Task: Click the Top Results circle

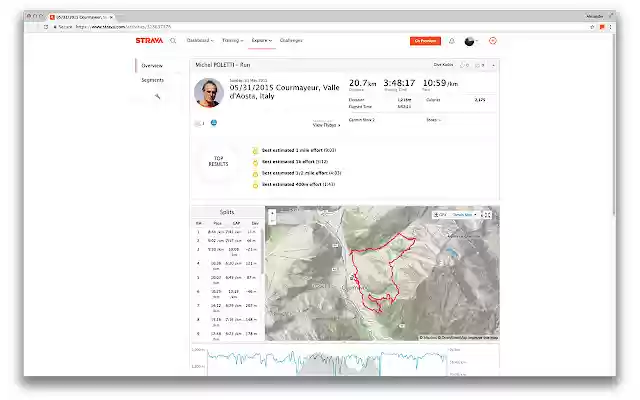Action: (218, 161)
